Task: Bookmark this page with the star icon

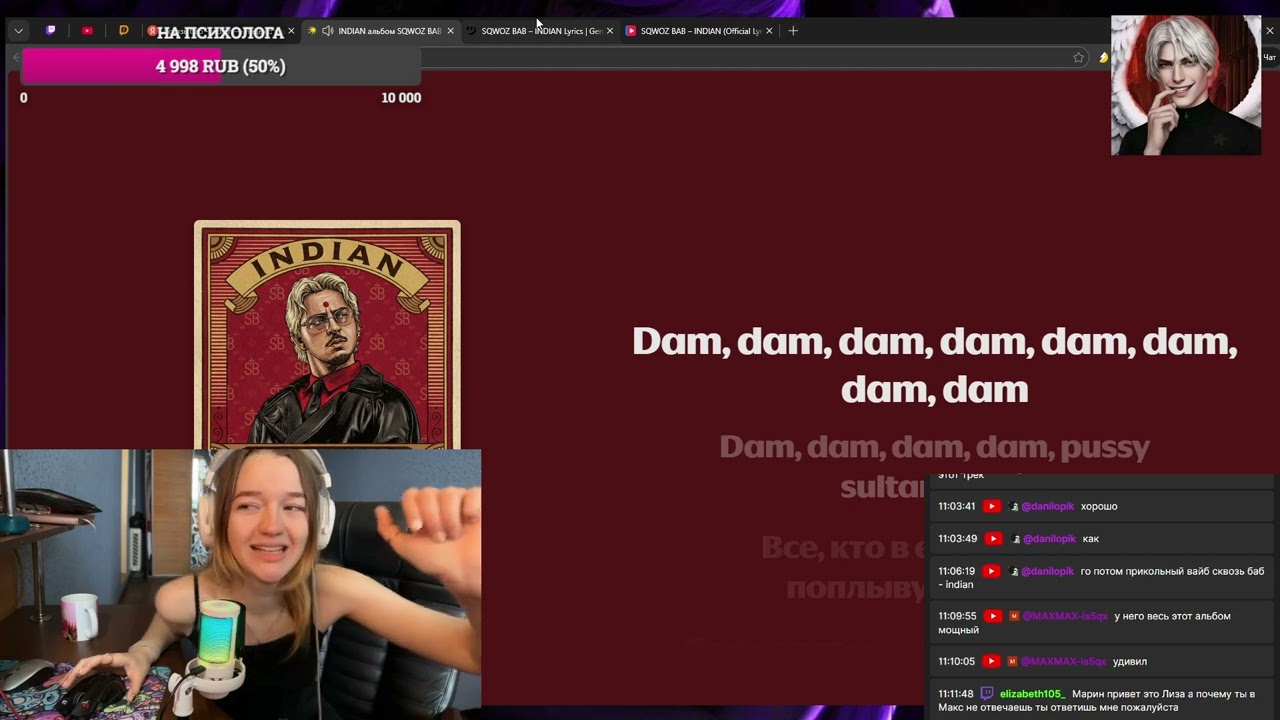Action: click(1078, 58)
